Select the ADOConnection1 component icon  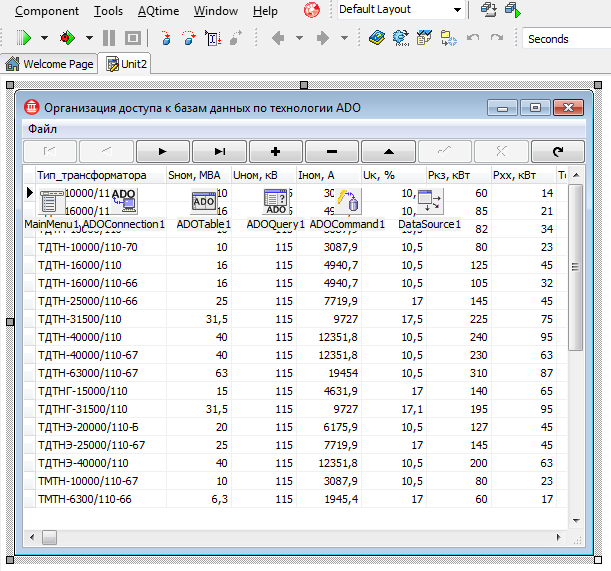click(123, 201)
